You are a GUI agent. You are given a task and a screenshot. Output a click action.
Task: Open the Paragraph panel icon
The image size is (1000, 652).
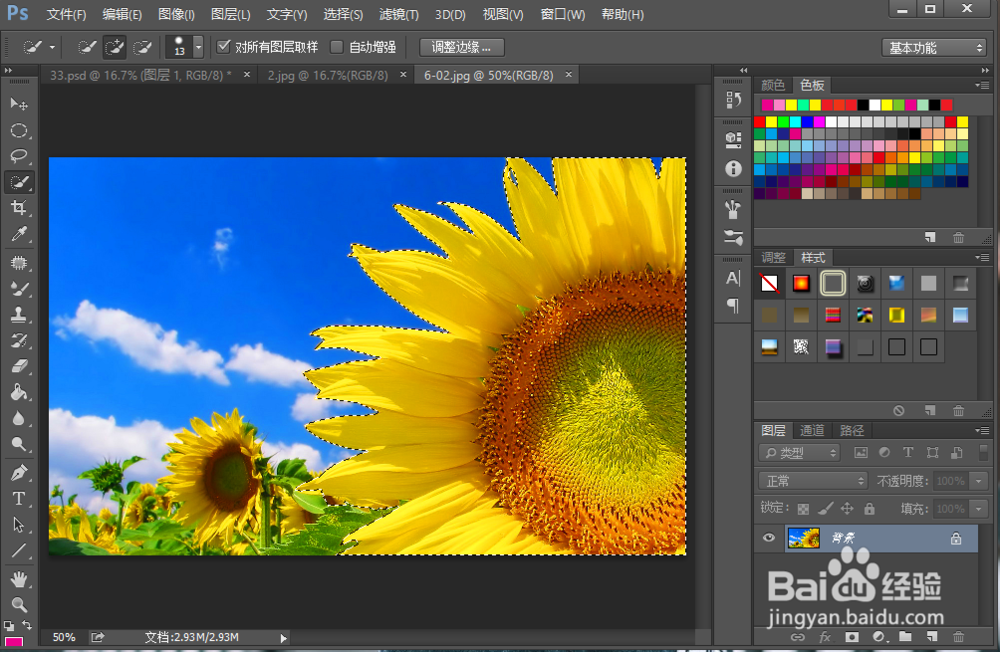[733, 306]
